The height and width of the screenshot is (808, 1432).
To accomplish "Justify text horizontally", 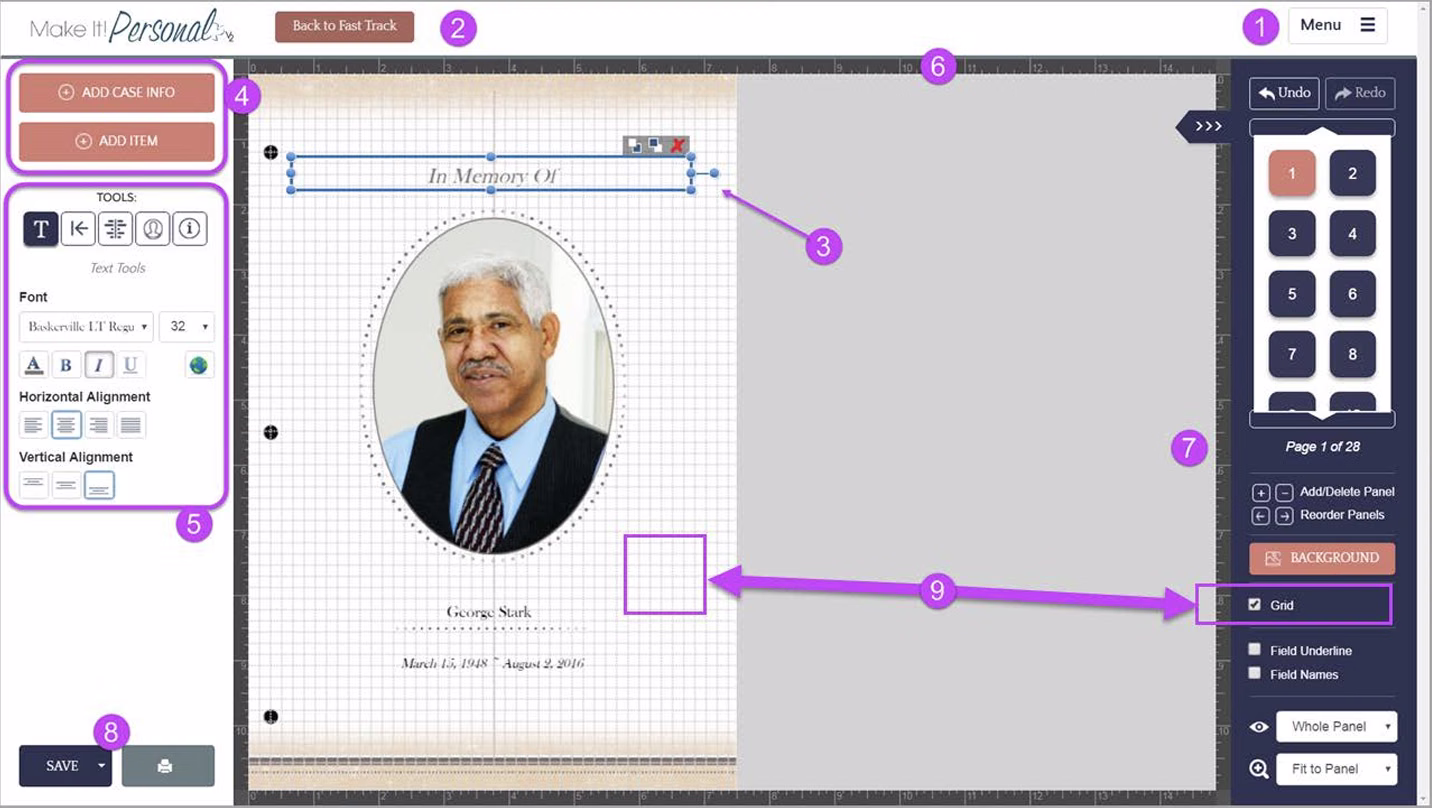I will click(131, 425).
